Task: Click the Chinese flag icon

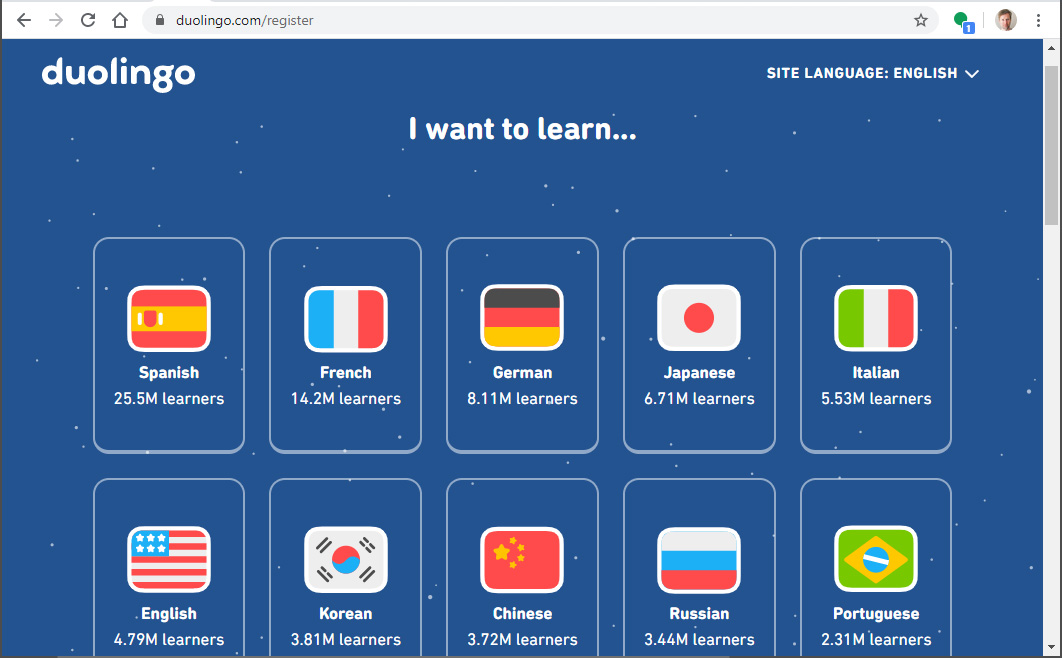Action: 522,559
